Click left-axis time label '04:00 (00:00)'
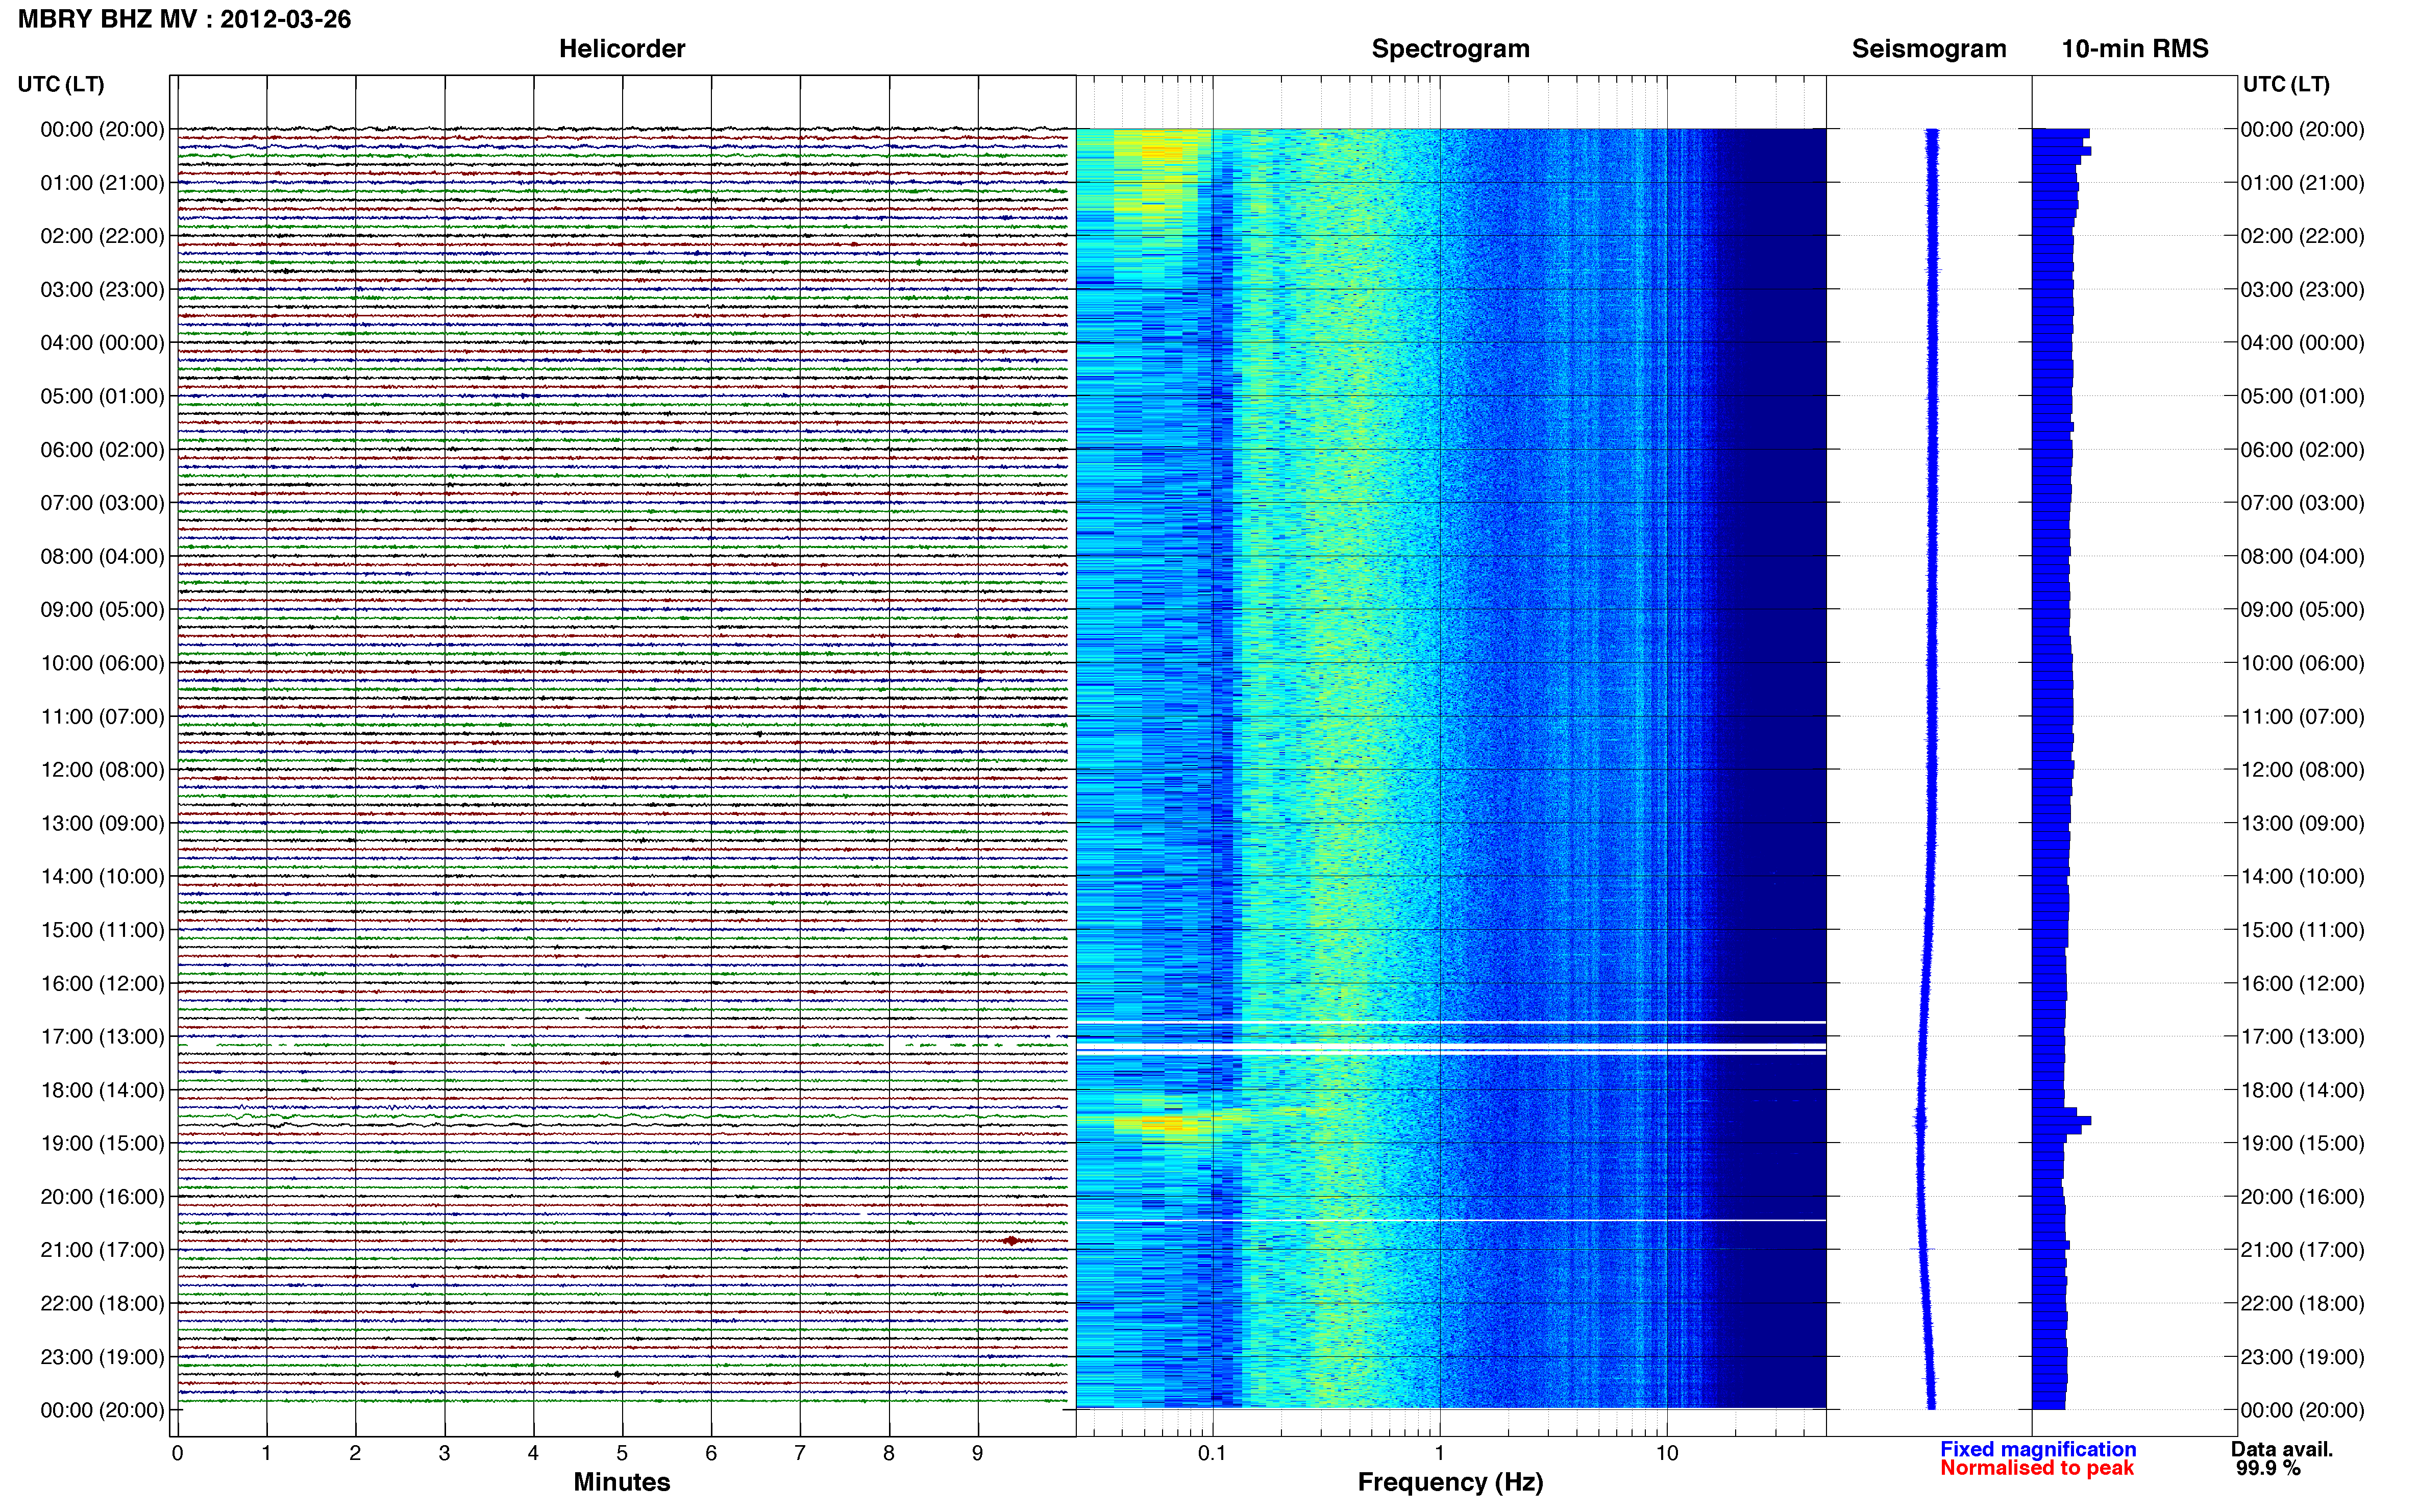Image resolution: width=2419 pixels, height=1512 pixels. coord(102,343)
